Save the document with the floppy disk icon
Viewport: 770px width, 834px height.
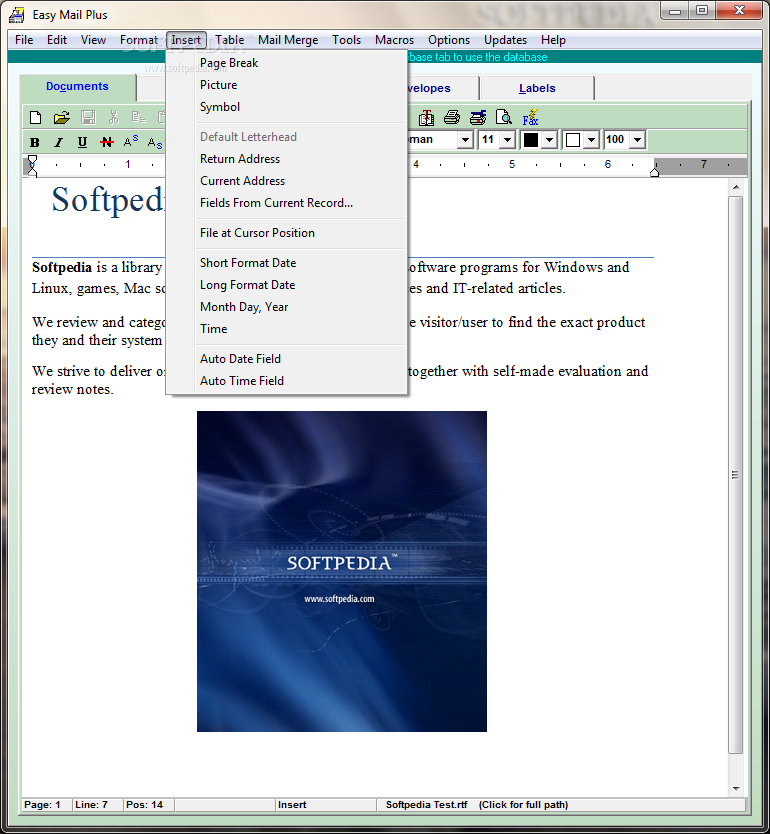(x=88, y=117)
